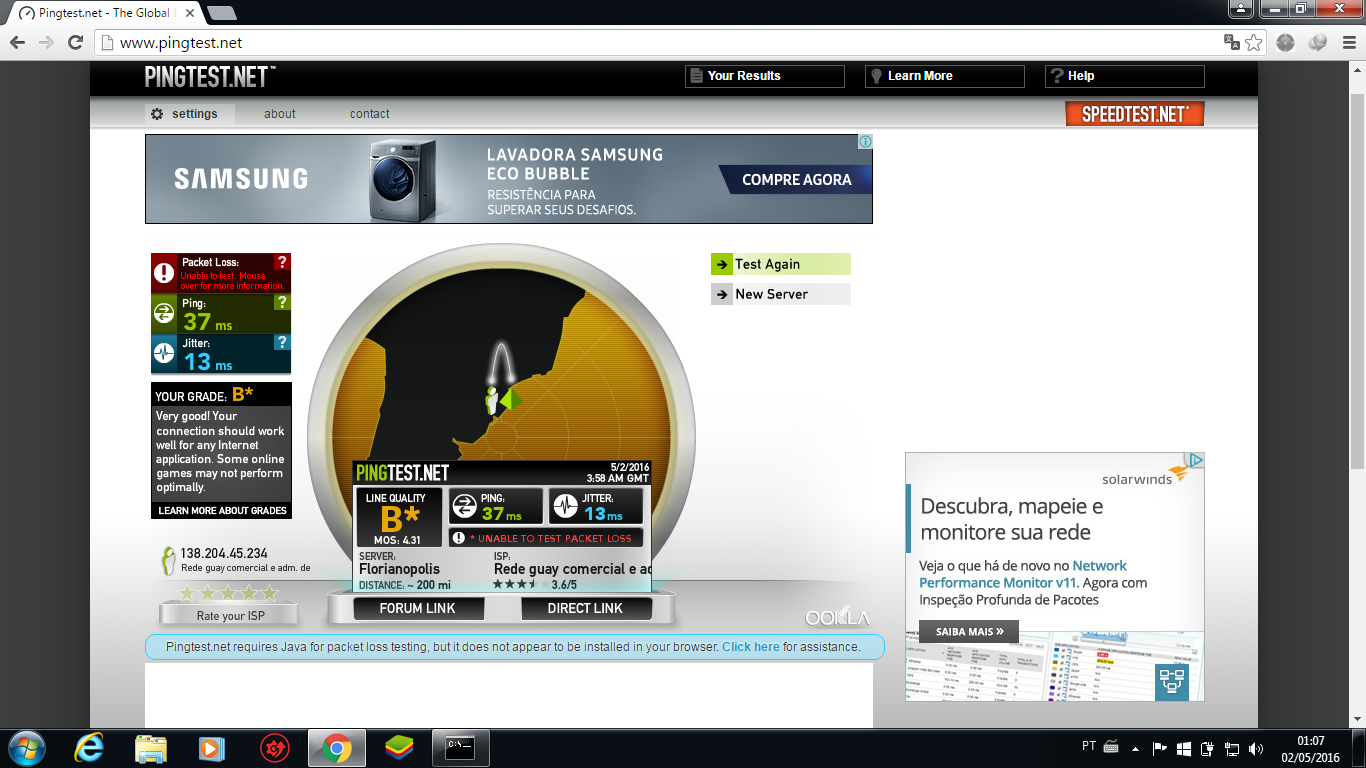This screenshot has width=1366, height=768.
Task: Click the Ping arrows icon in side panel
Action: (x=163, y=314)
